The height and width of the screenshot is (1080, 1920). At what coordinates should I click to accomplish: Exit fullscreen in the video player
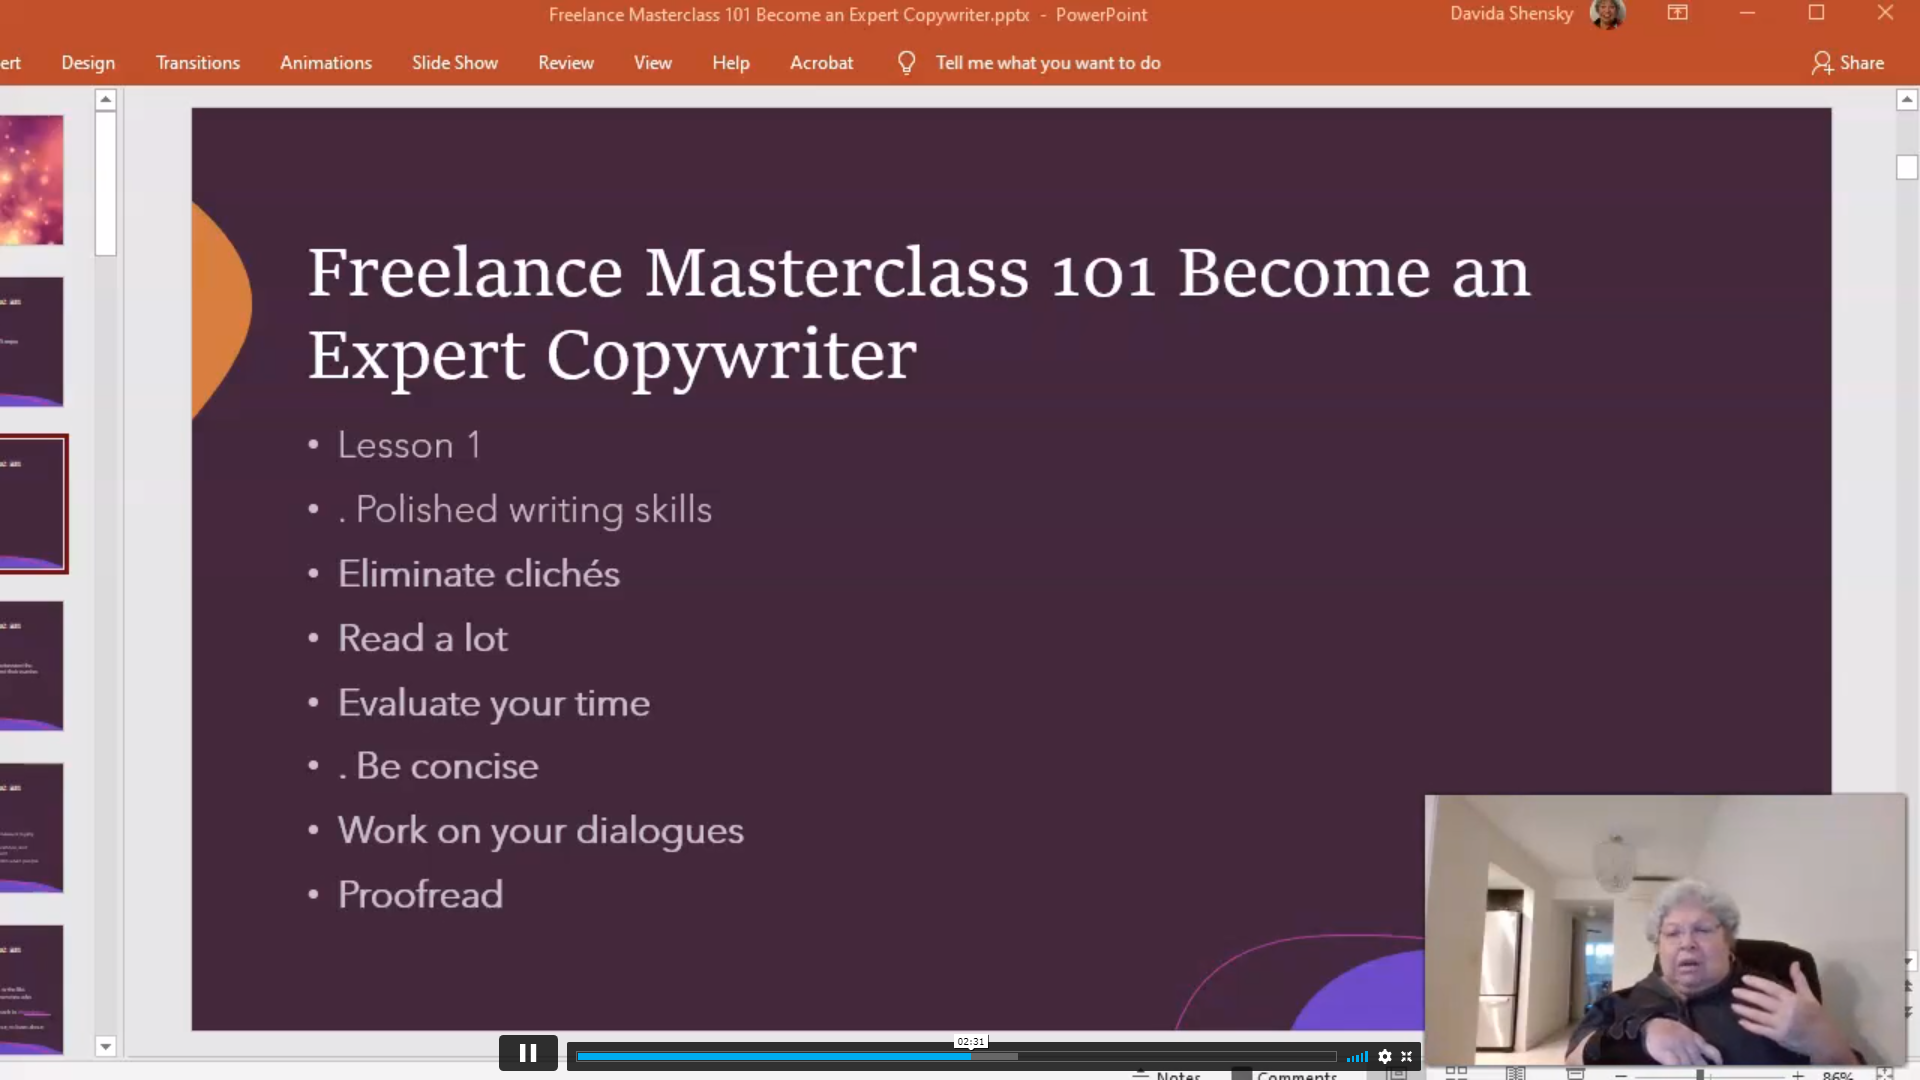click(1407, 1057)
